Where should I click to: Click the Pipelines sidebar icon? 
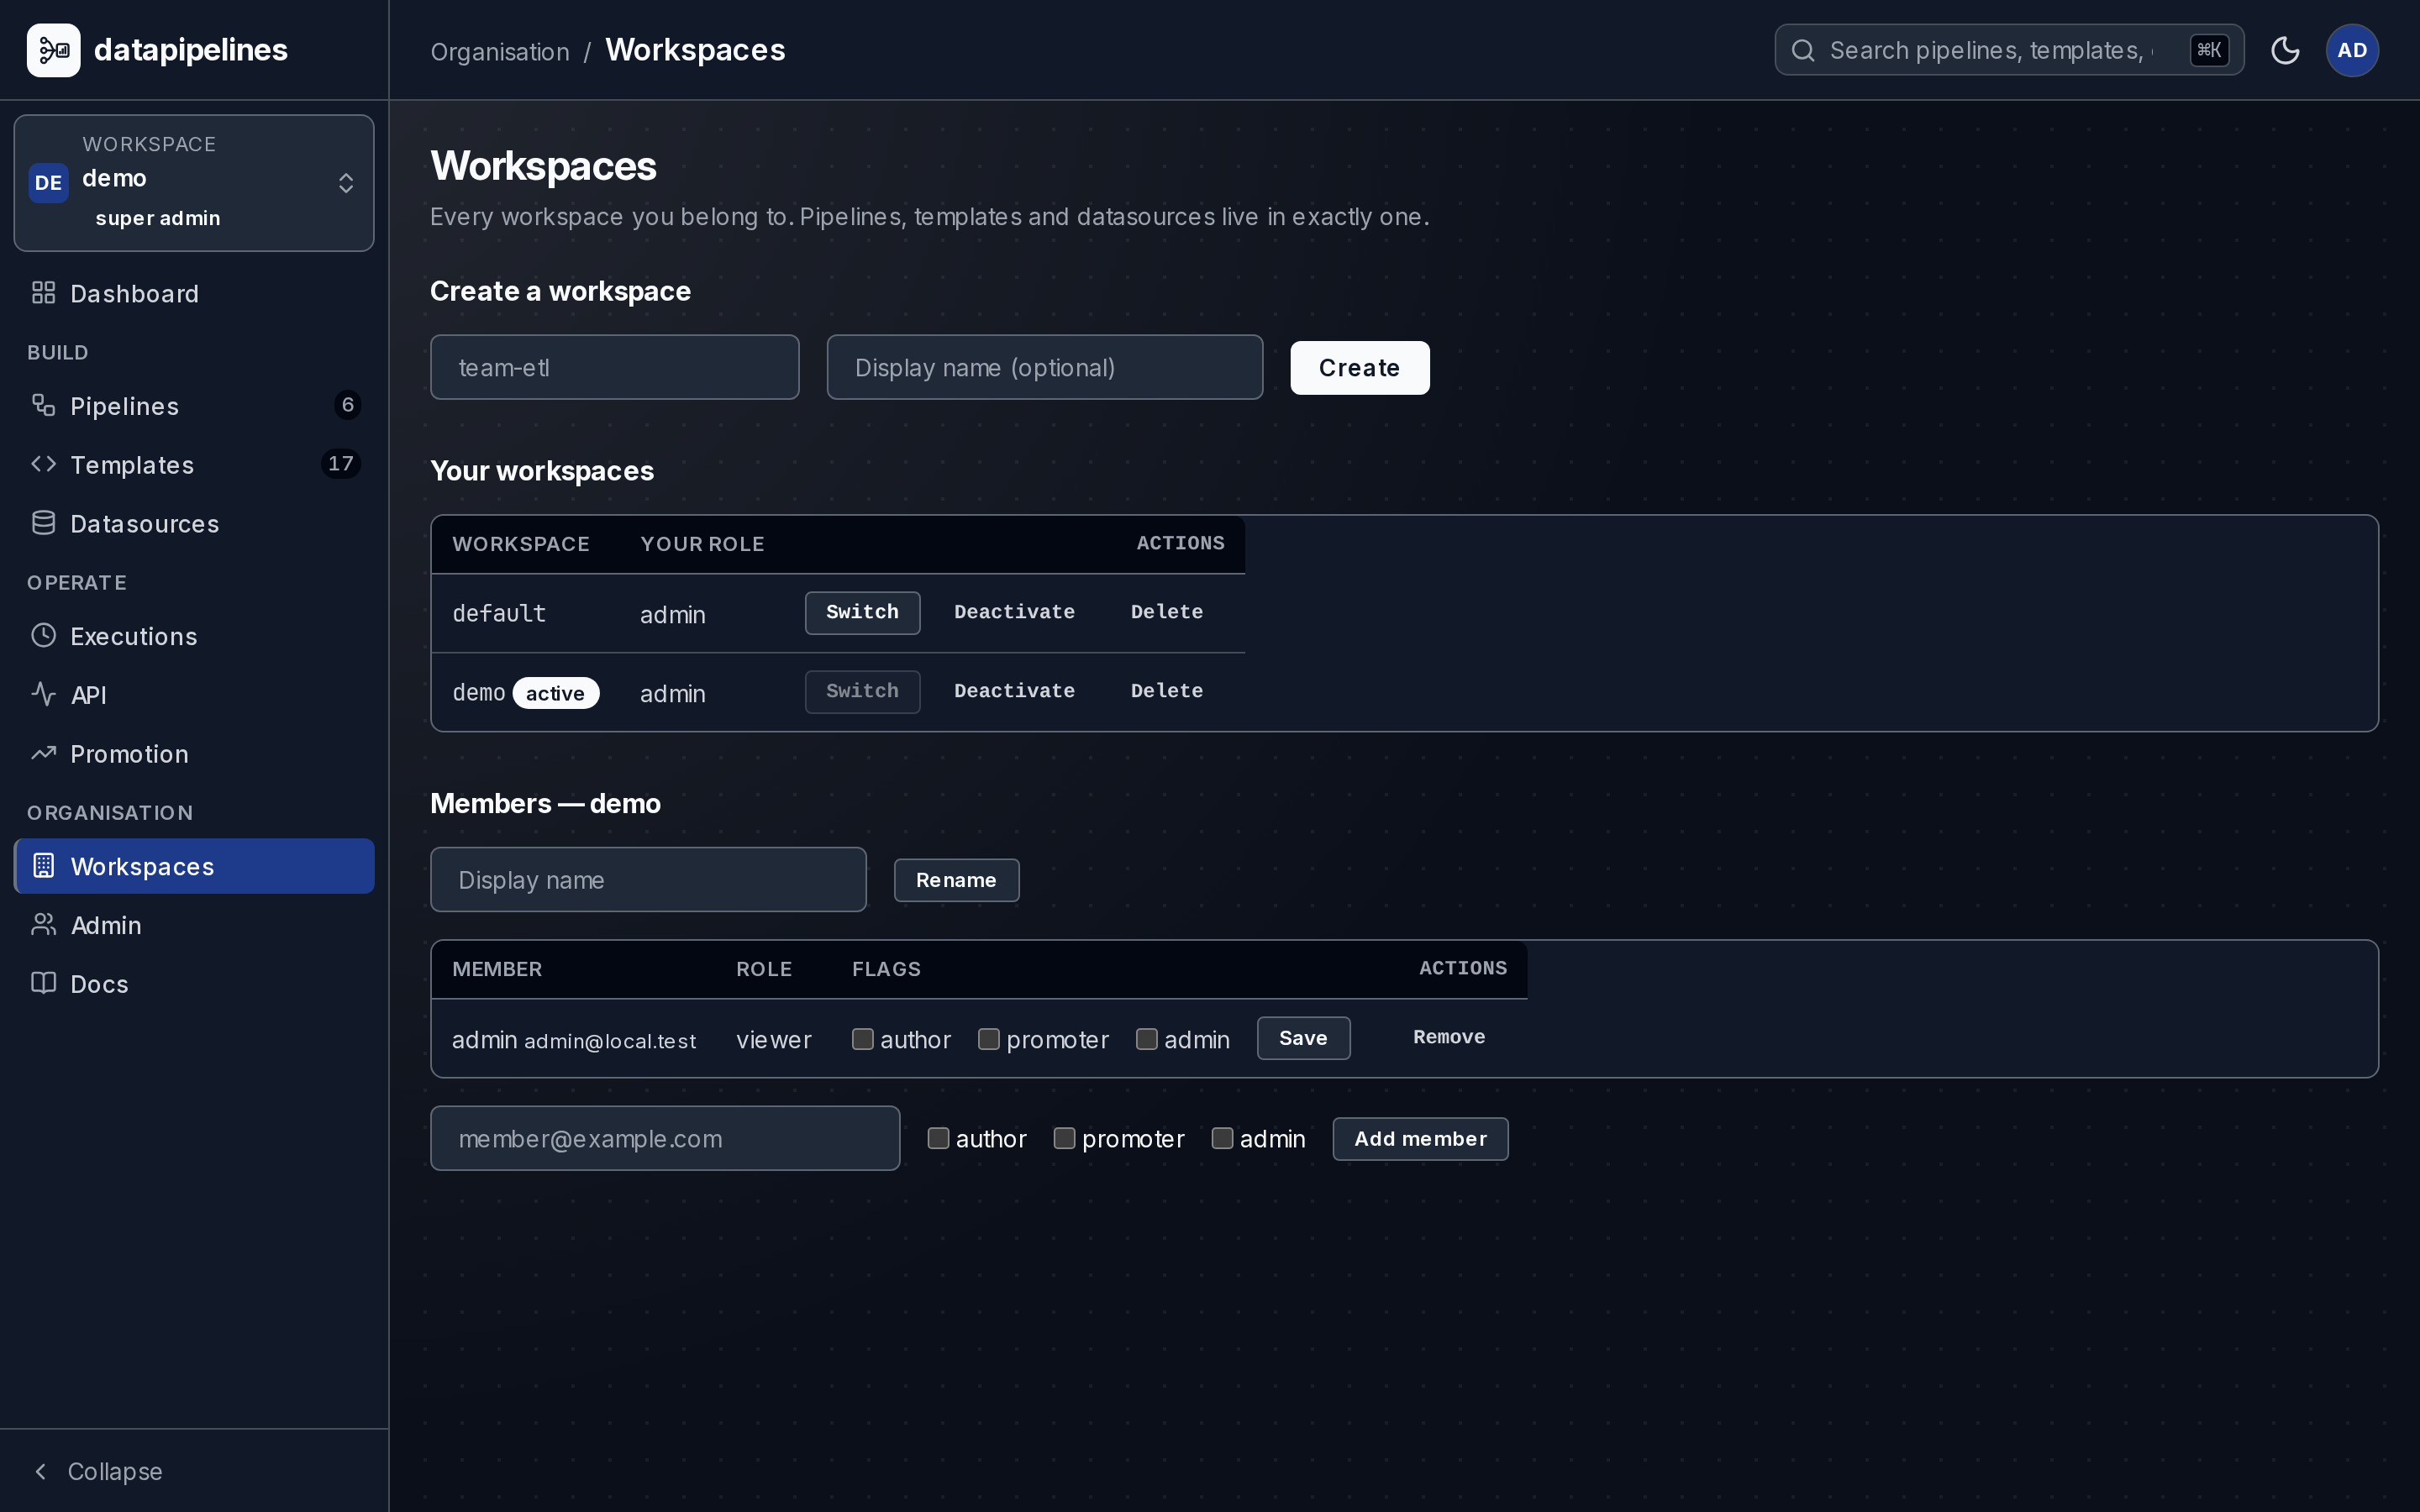tap(43, 405)
